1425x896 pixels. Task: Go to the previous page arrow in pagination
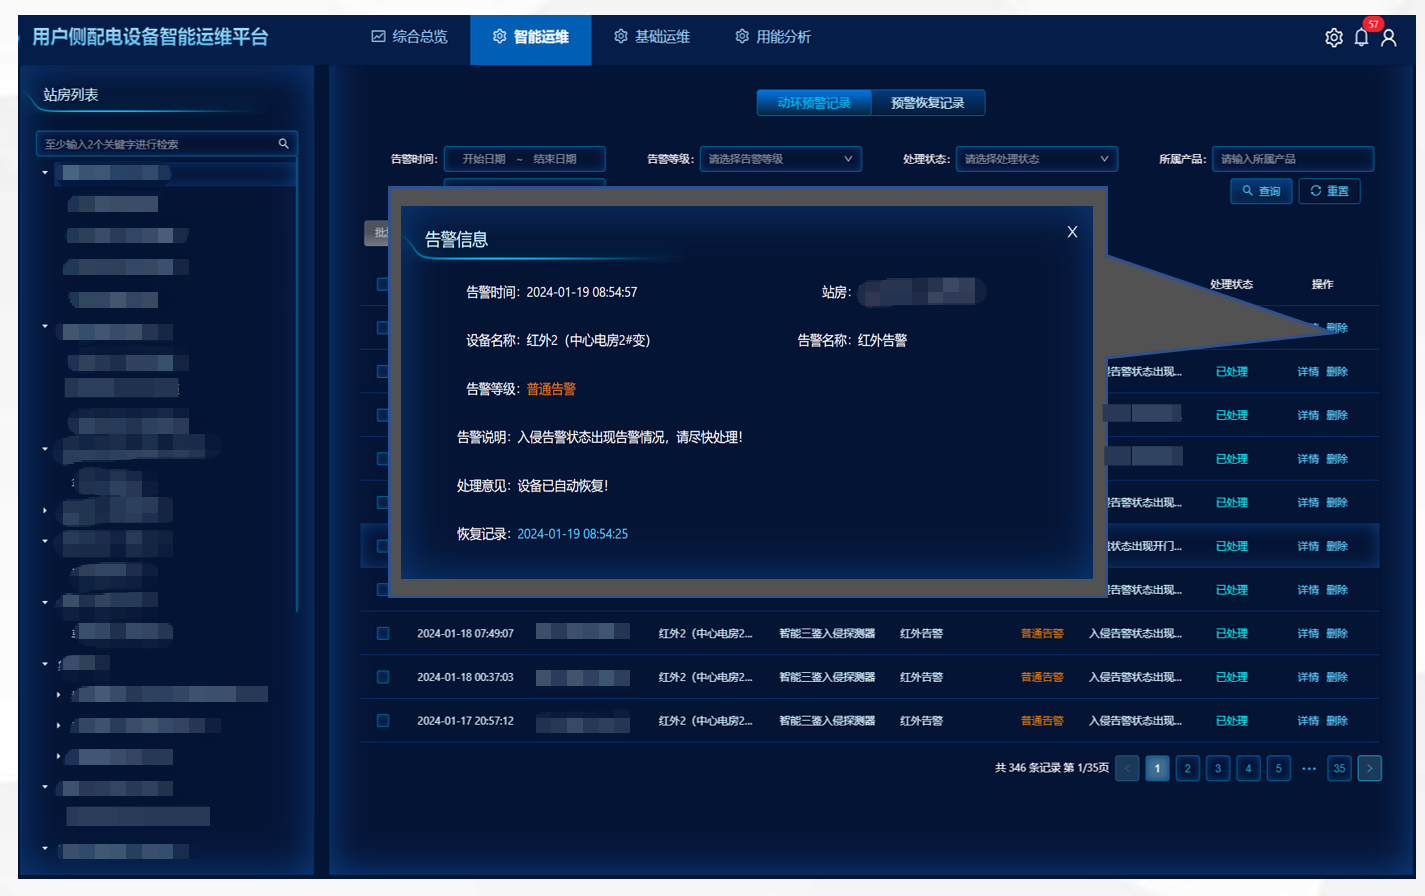point(1127,768)
